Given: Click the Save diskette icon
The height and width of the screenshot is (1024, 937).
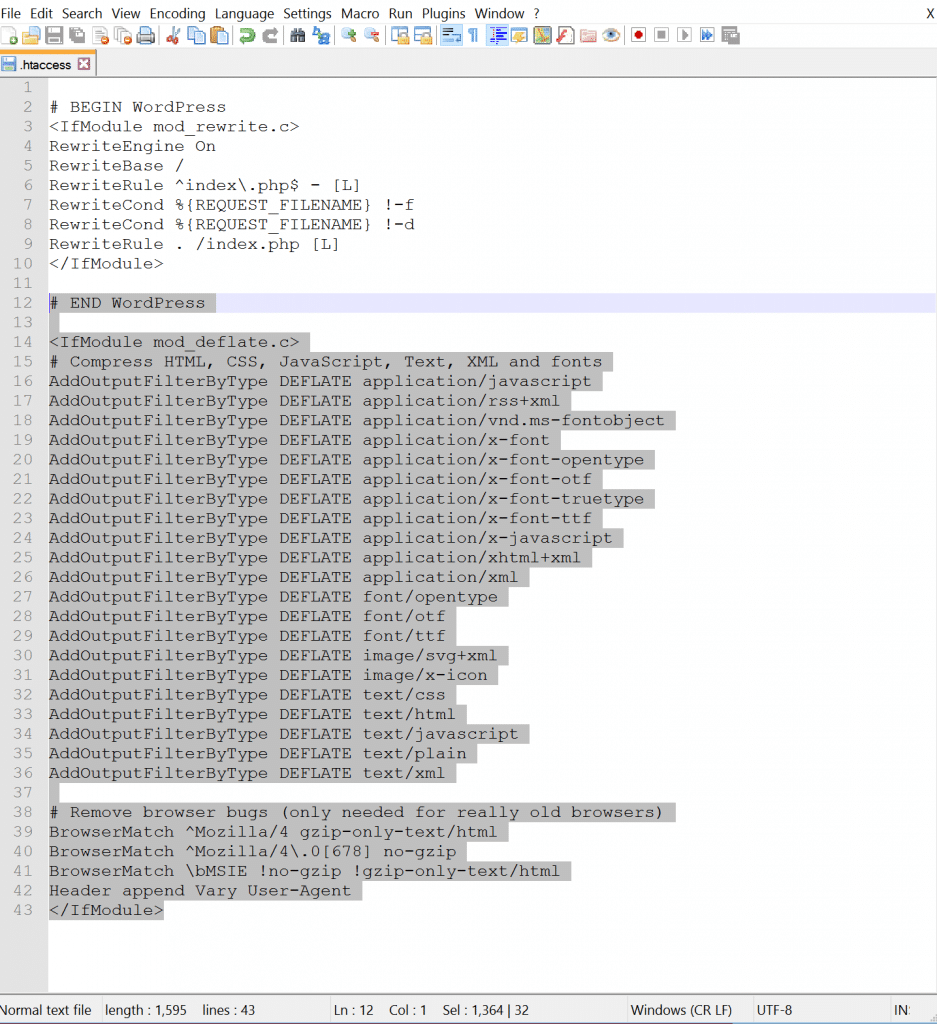Looking at the screenshot, I should point(54,35).
